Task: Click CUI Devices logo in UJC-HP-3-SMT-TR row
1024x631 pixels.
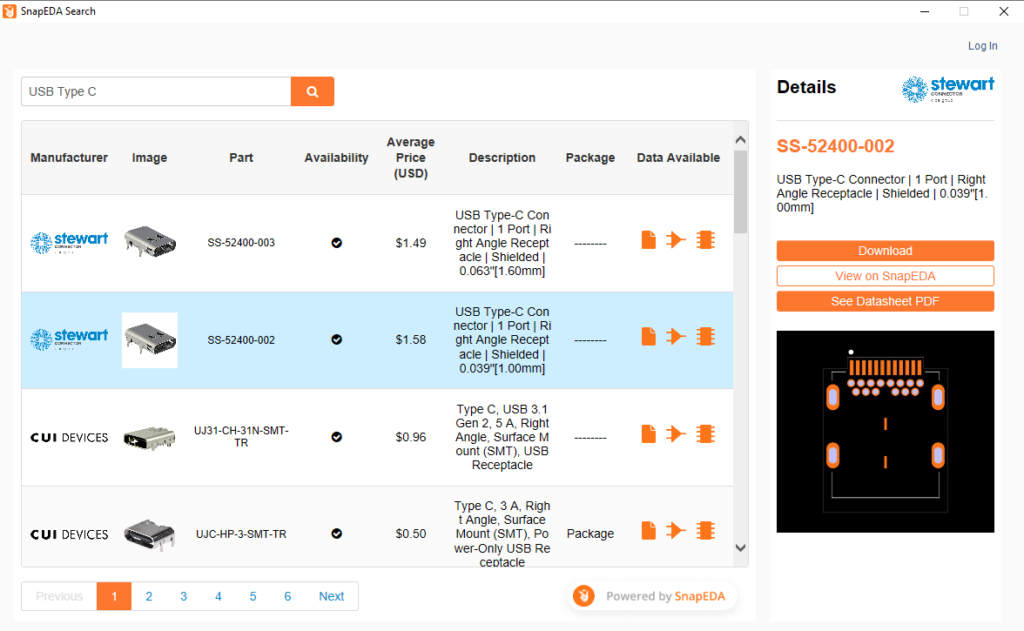Action: (x=69, y=534)
